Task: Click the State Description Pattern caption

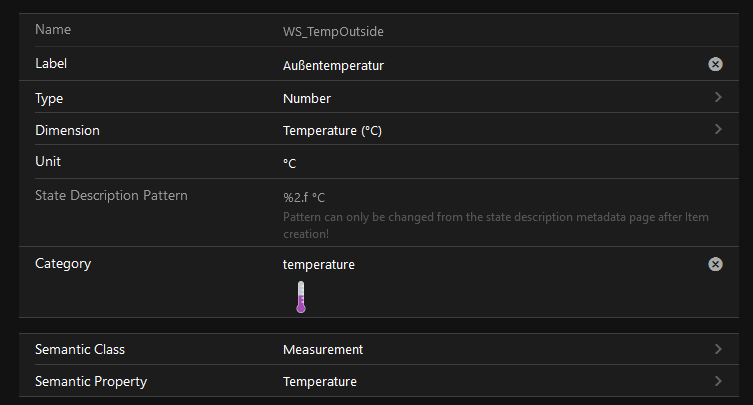Action: 111,195
